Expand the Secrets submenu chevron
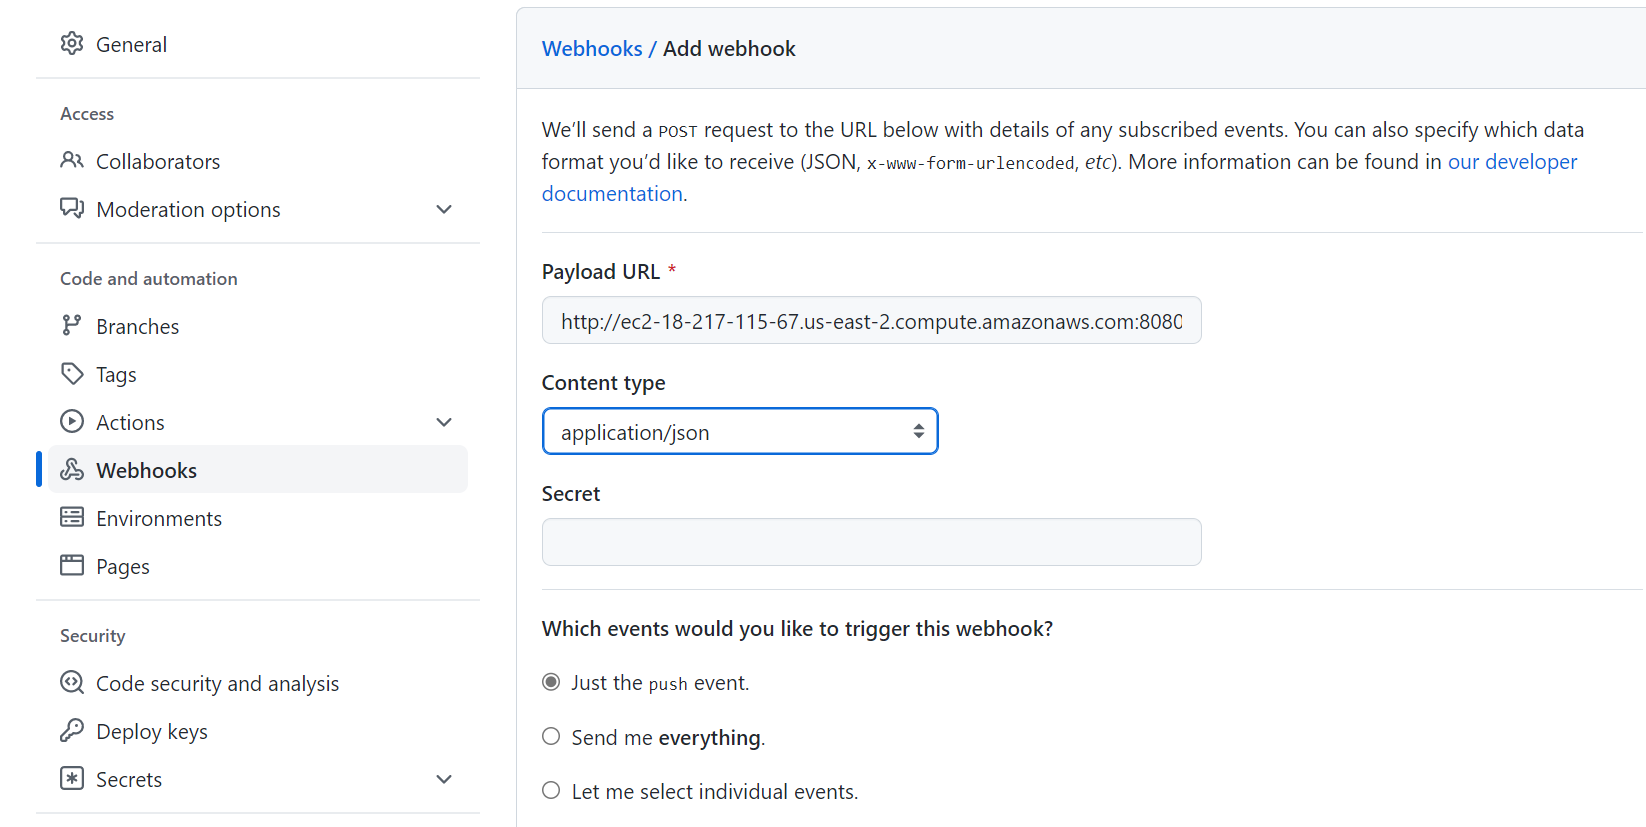Viewport: 1646px width, 827px height. pos(444,779)
